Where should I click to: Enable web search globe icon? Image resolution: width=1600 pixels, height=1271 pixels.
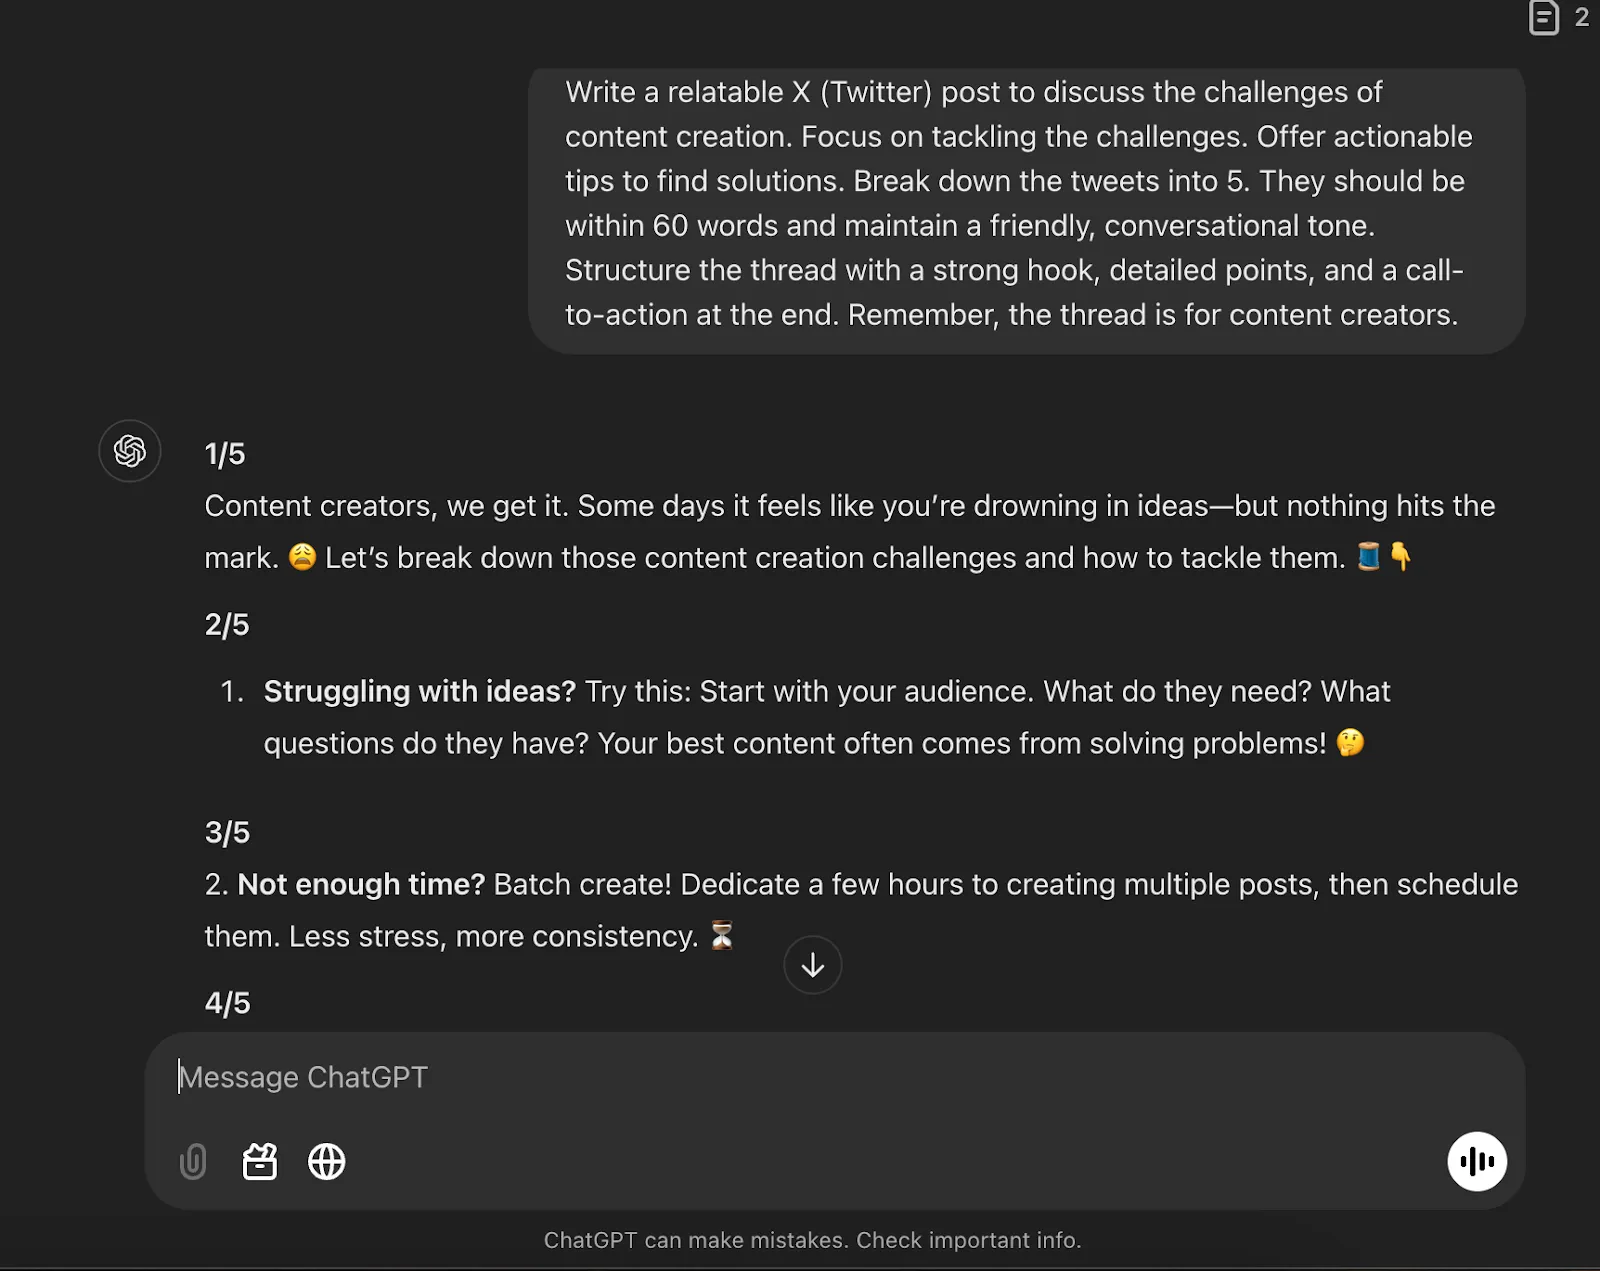[x=327, y=1162]
